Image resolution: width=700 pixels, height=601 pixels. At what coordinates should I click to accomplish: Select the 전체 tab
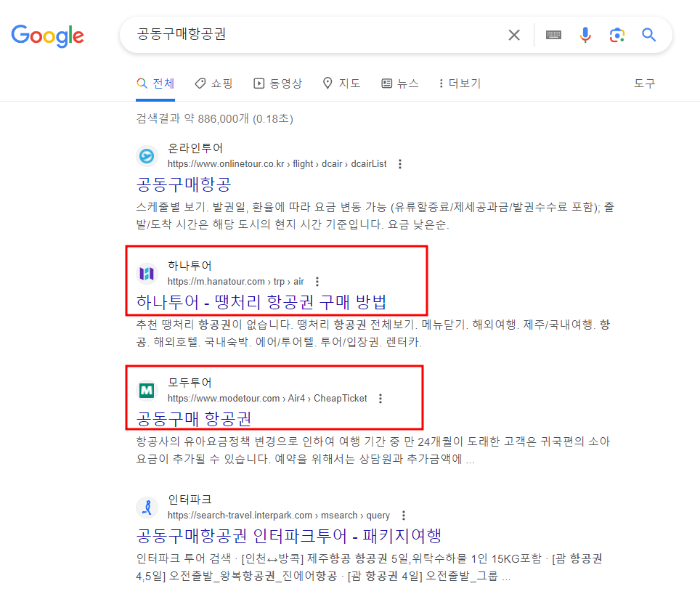click(155, 83)
